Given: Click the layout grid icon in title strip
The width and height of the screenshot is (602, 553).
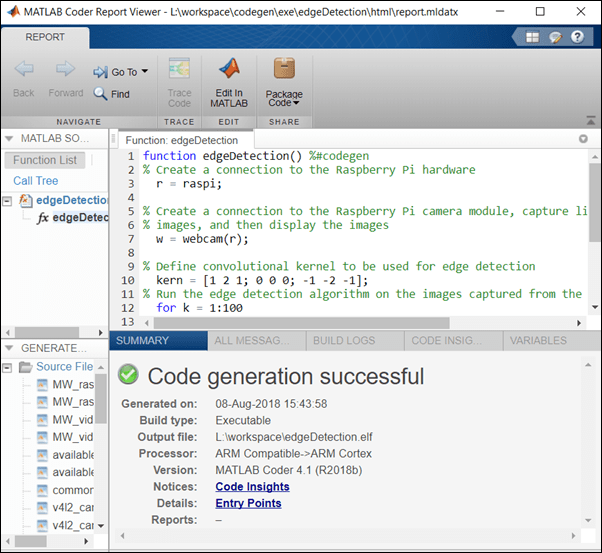Looking at the screenshot, I should pos(531,37).
